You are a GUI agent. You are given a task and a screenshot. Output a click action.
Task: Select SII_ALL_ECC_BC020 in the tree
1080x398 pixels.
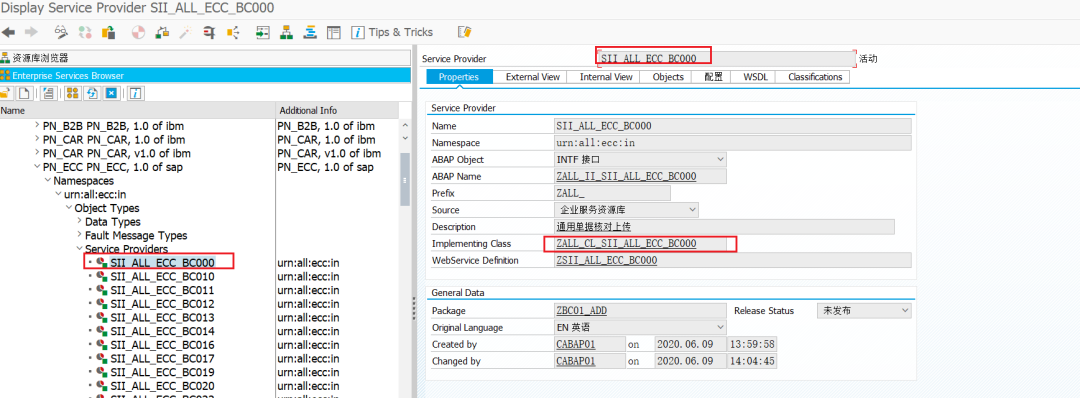[162, 386]
